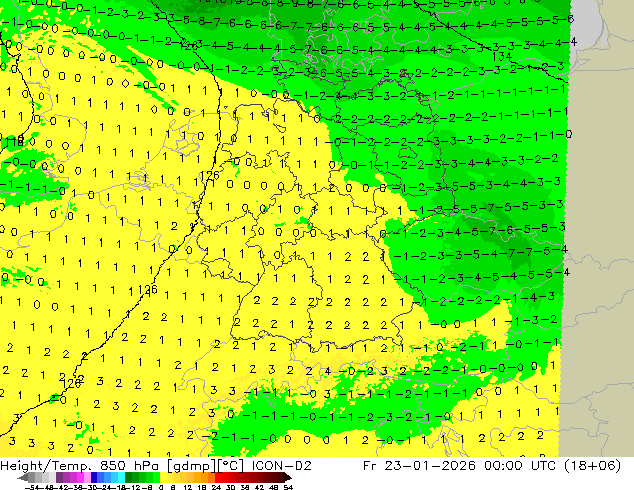Click the '[gdmp][°C]' units label
Screen dimensions: 634x490
coord(206,466)
